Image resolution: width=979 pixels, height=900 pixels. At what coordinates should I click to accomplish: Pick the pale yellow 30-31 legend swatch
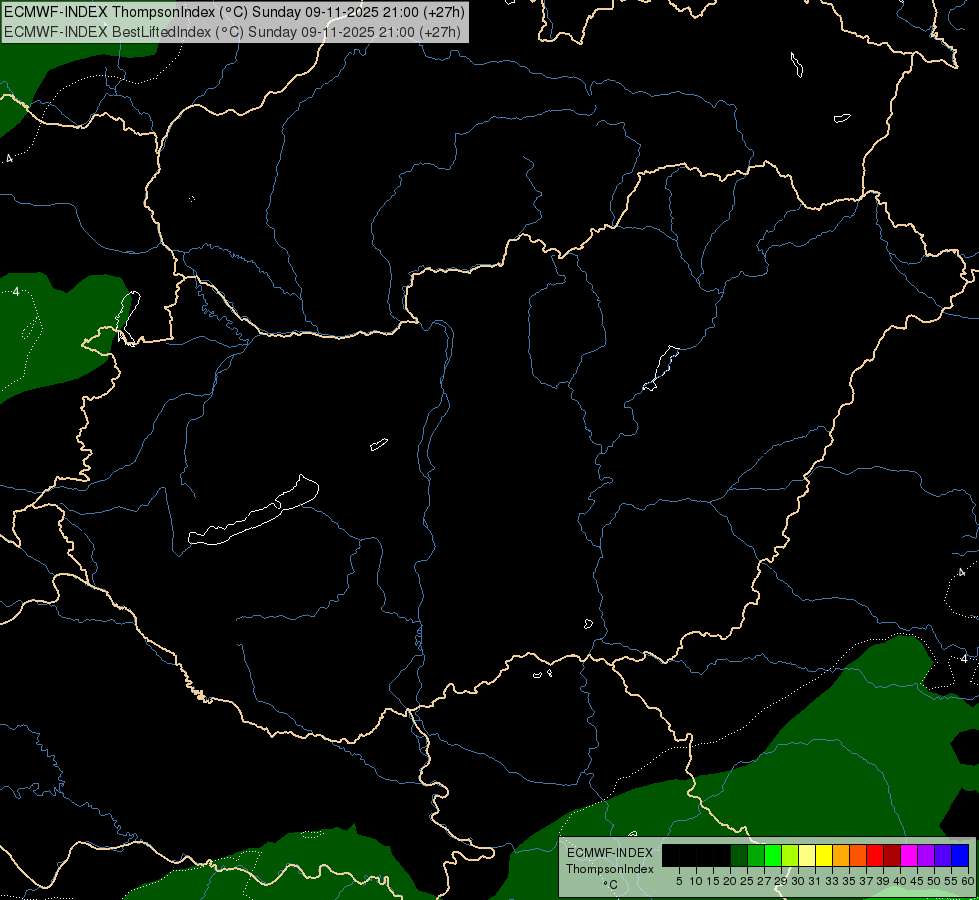coord(807,855)
